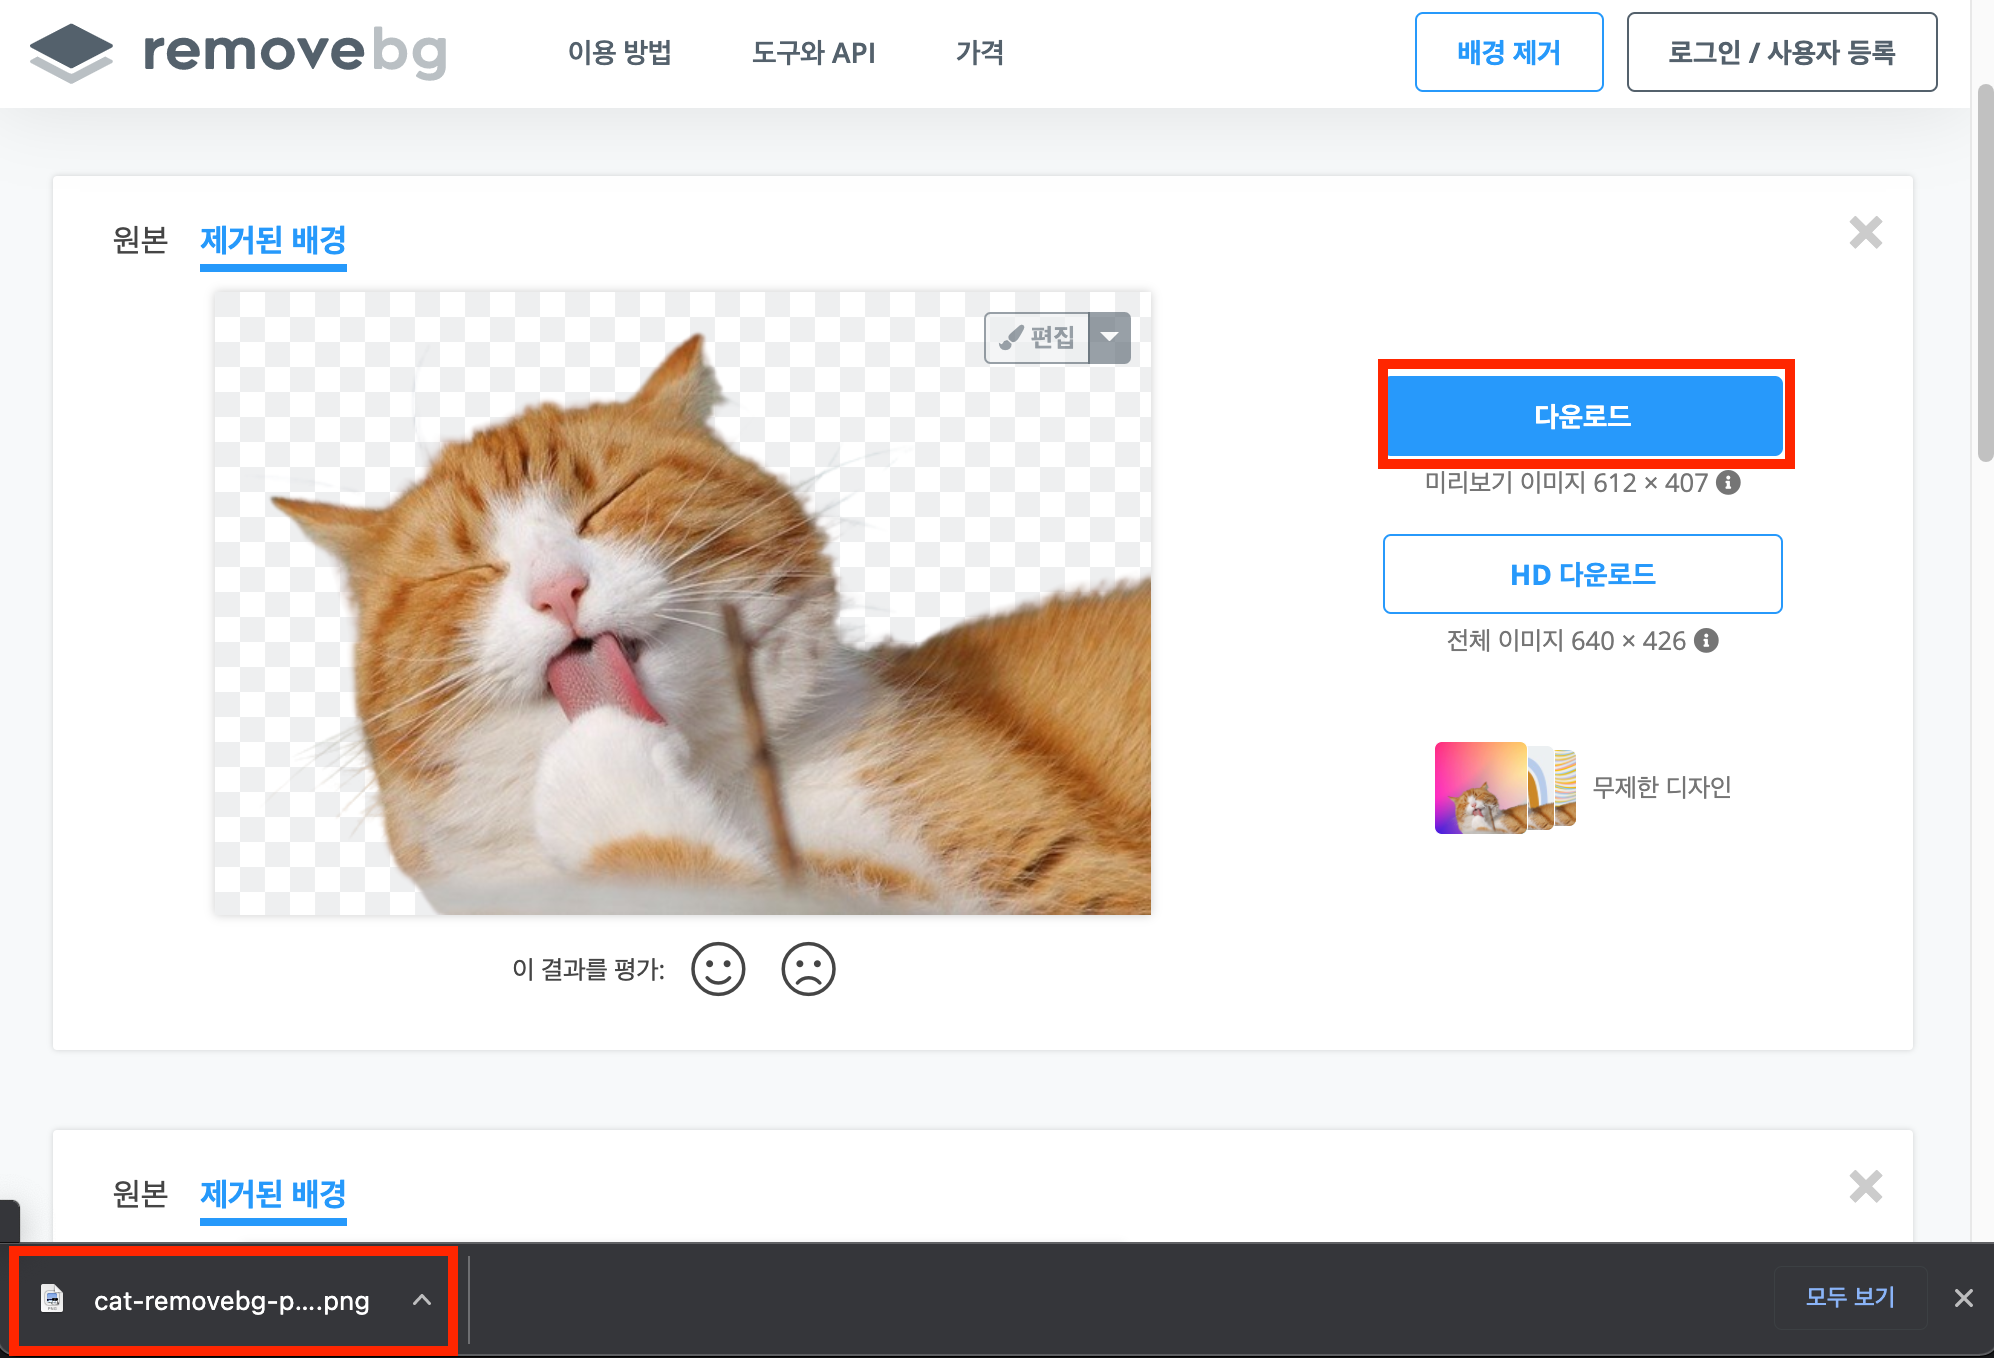1994x1358 pixels.
Task: Open the 편집 editor with brush icon
Action: [x=1037, y=338]
